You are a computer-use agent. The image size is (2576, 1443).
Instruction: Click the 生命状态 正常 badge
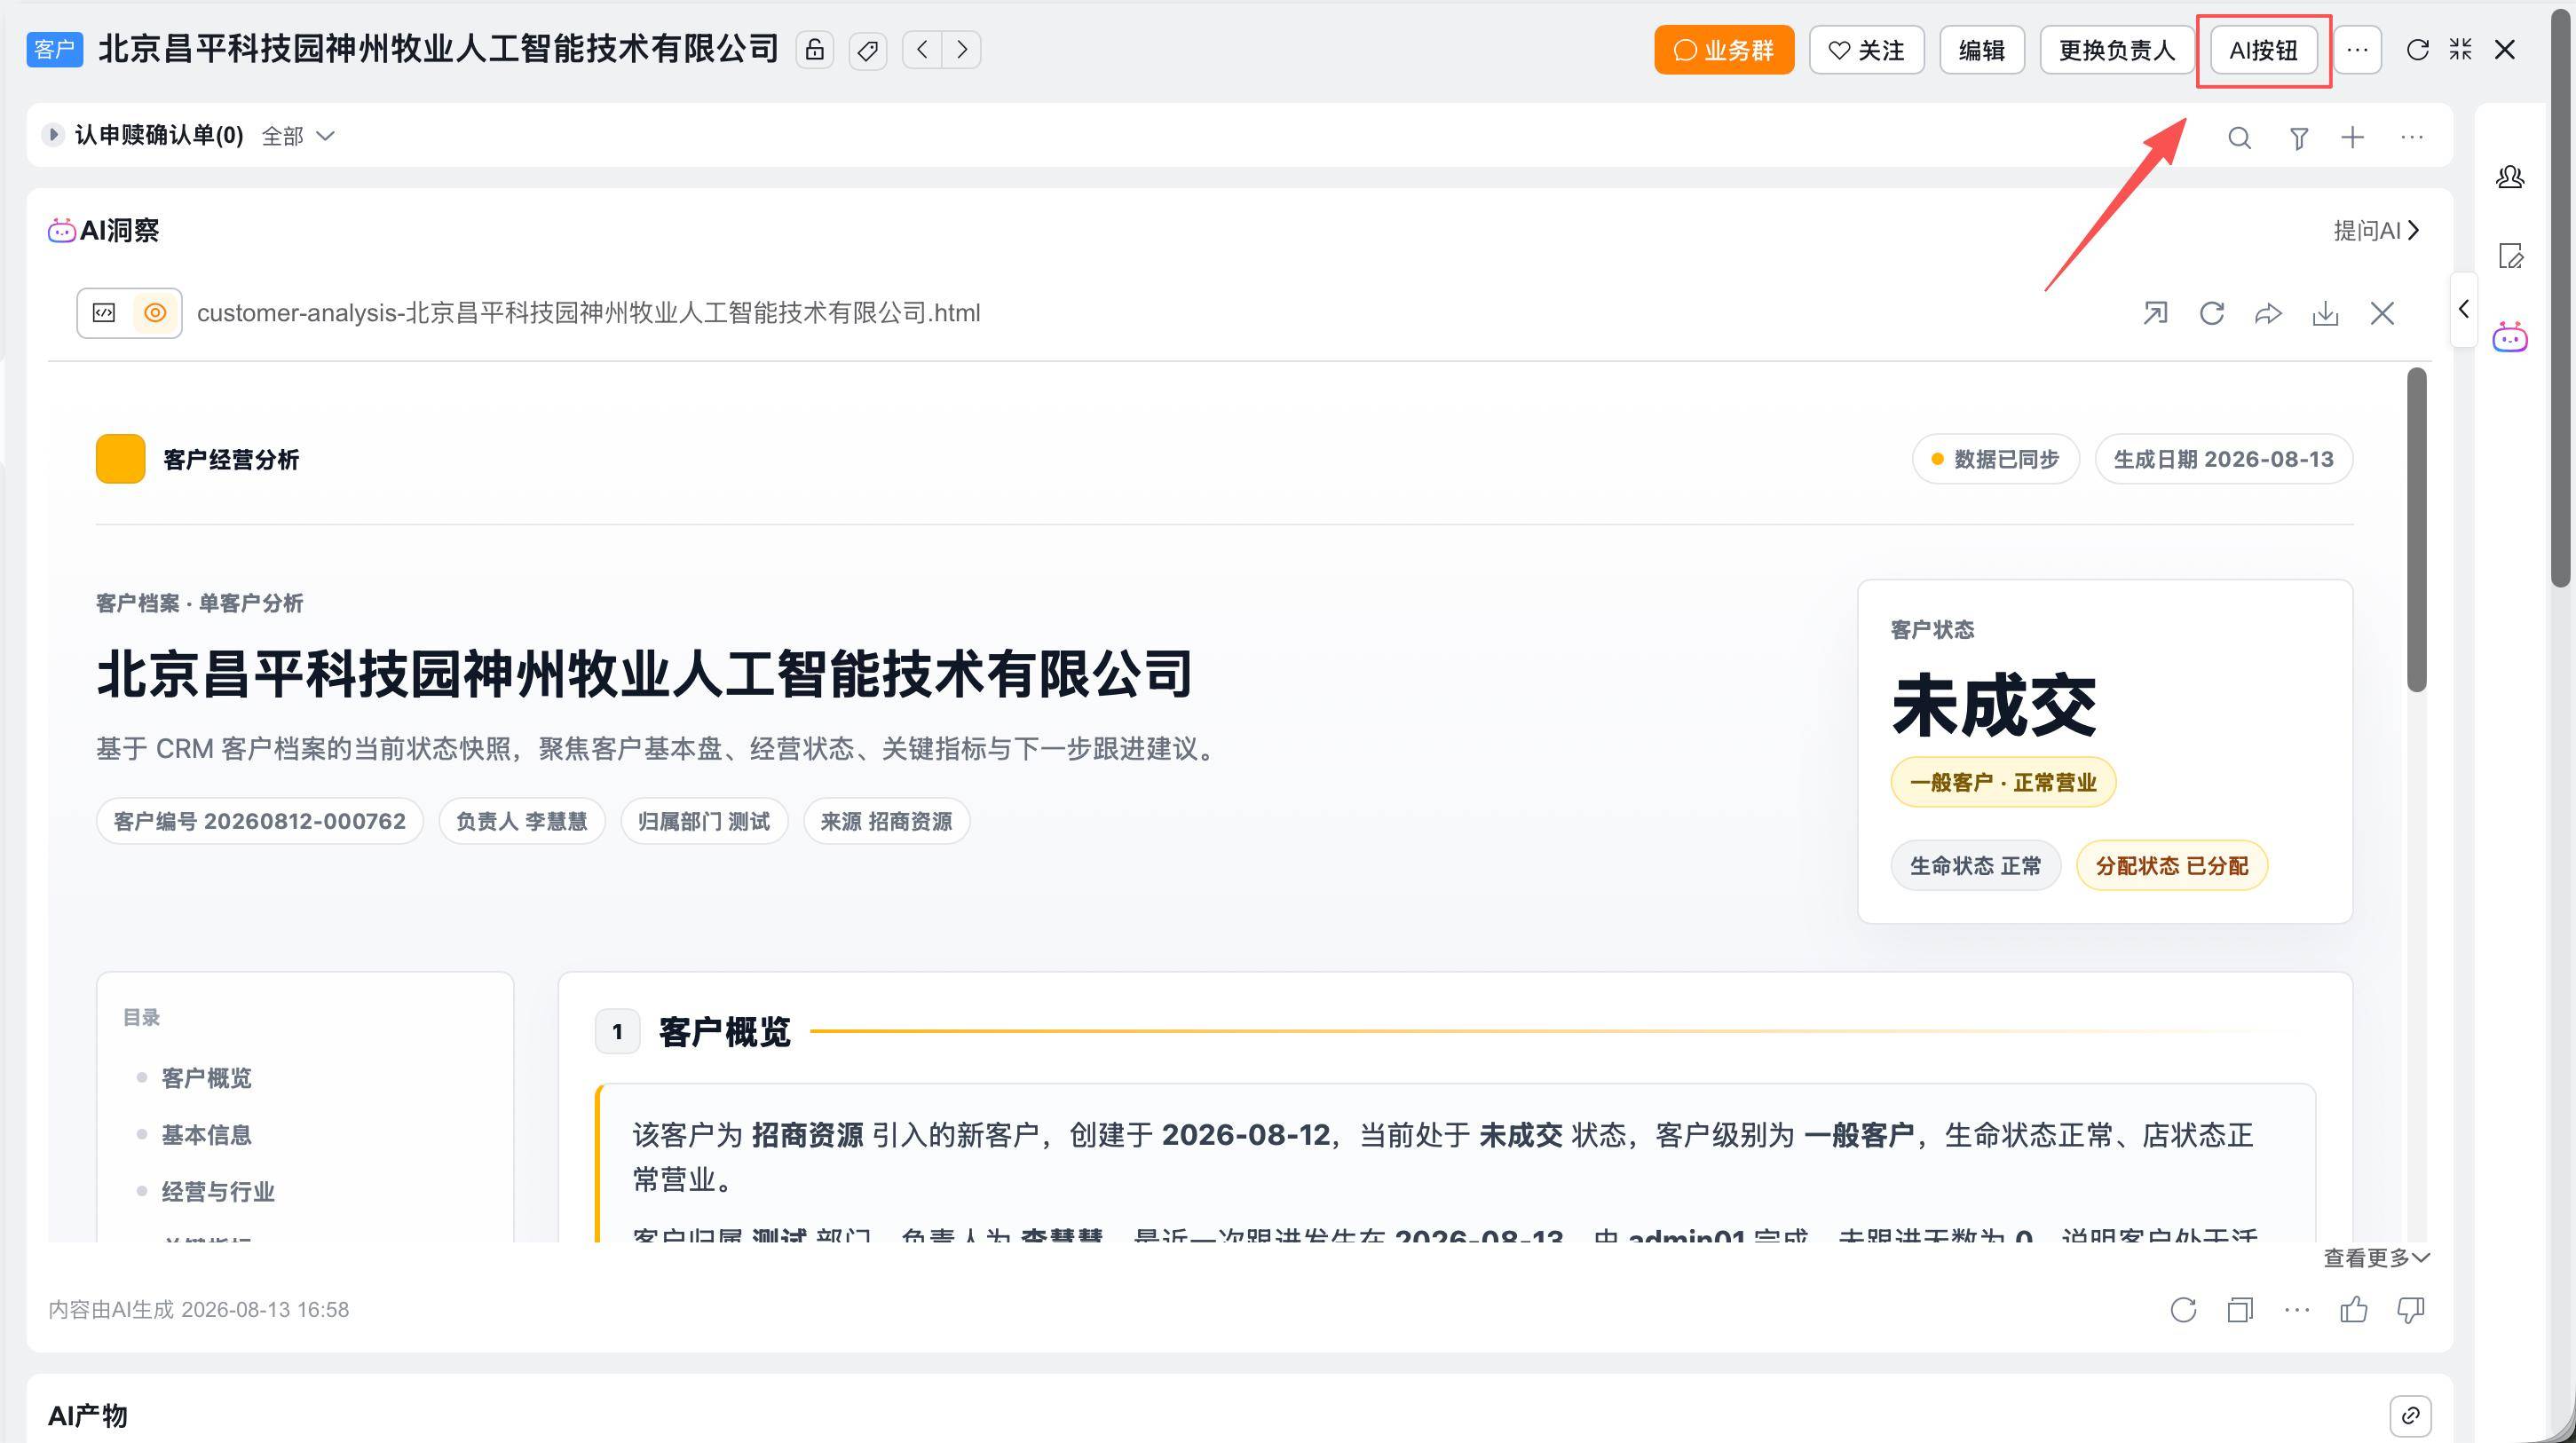pyautogui.click(x=1976, y=865)
